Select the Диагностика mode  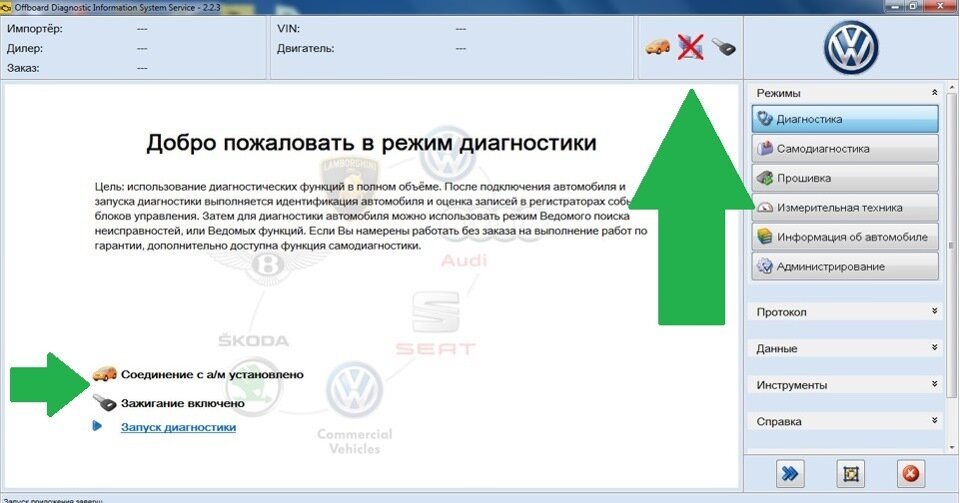tap(844, 119)
